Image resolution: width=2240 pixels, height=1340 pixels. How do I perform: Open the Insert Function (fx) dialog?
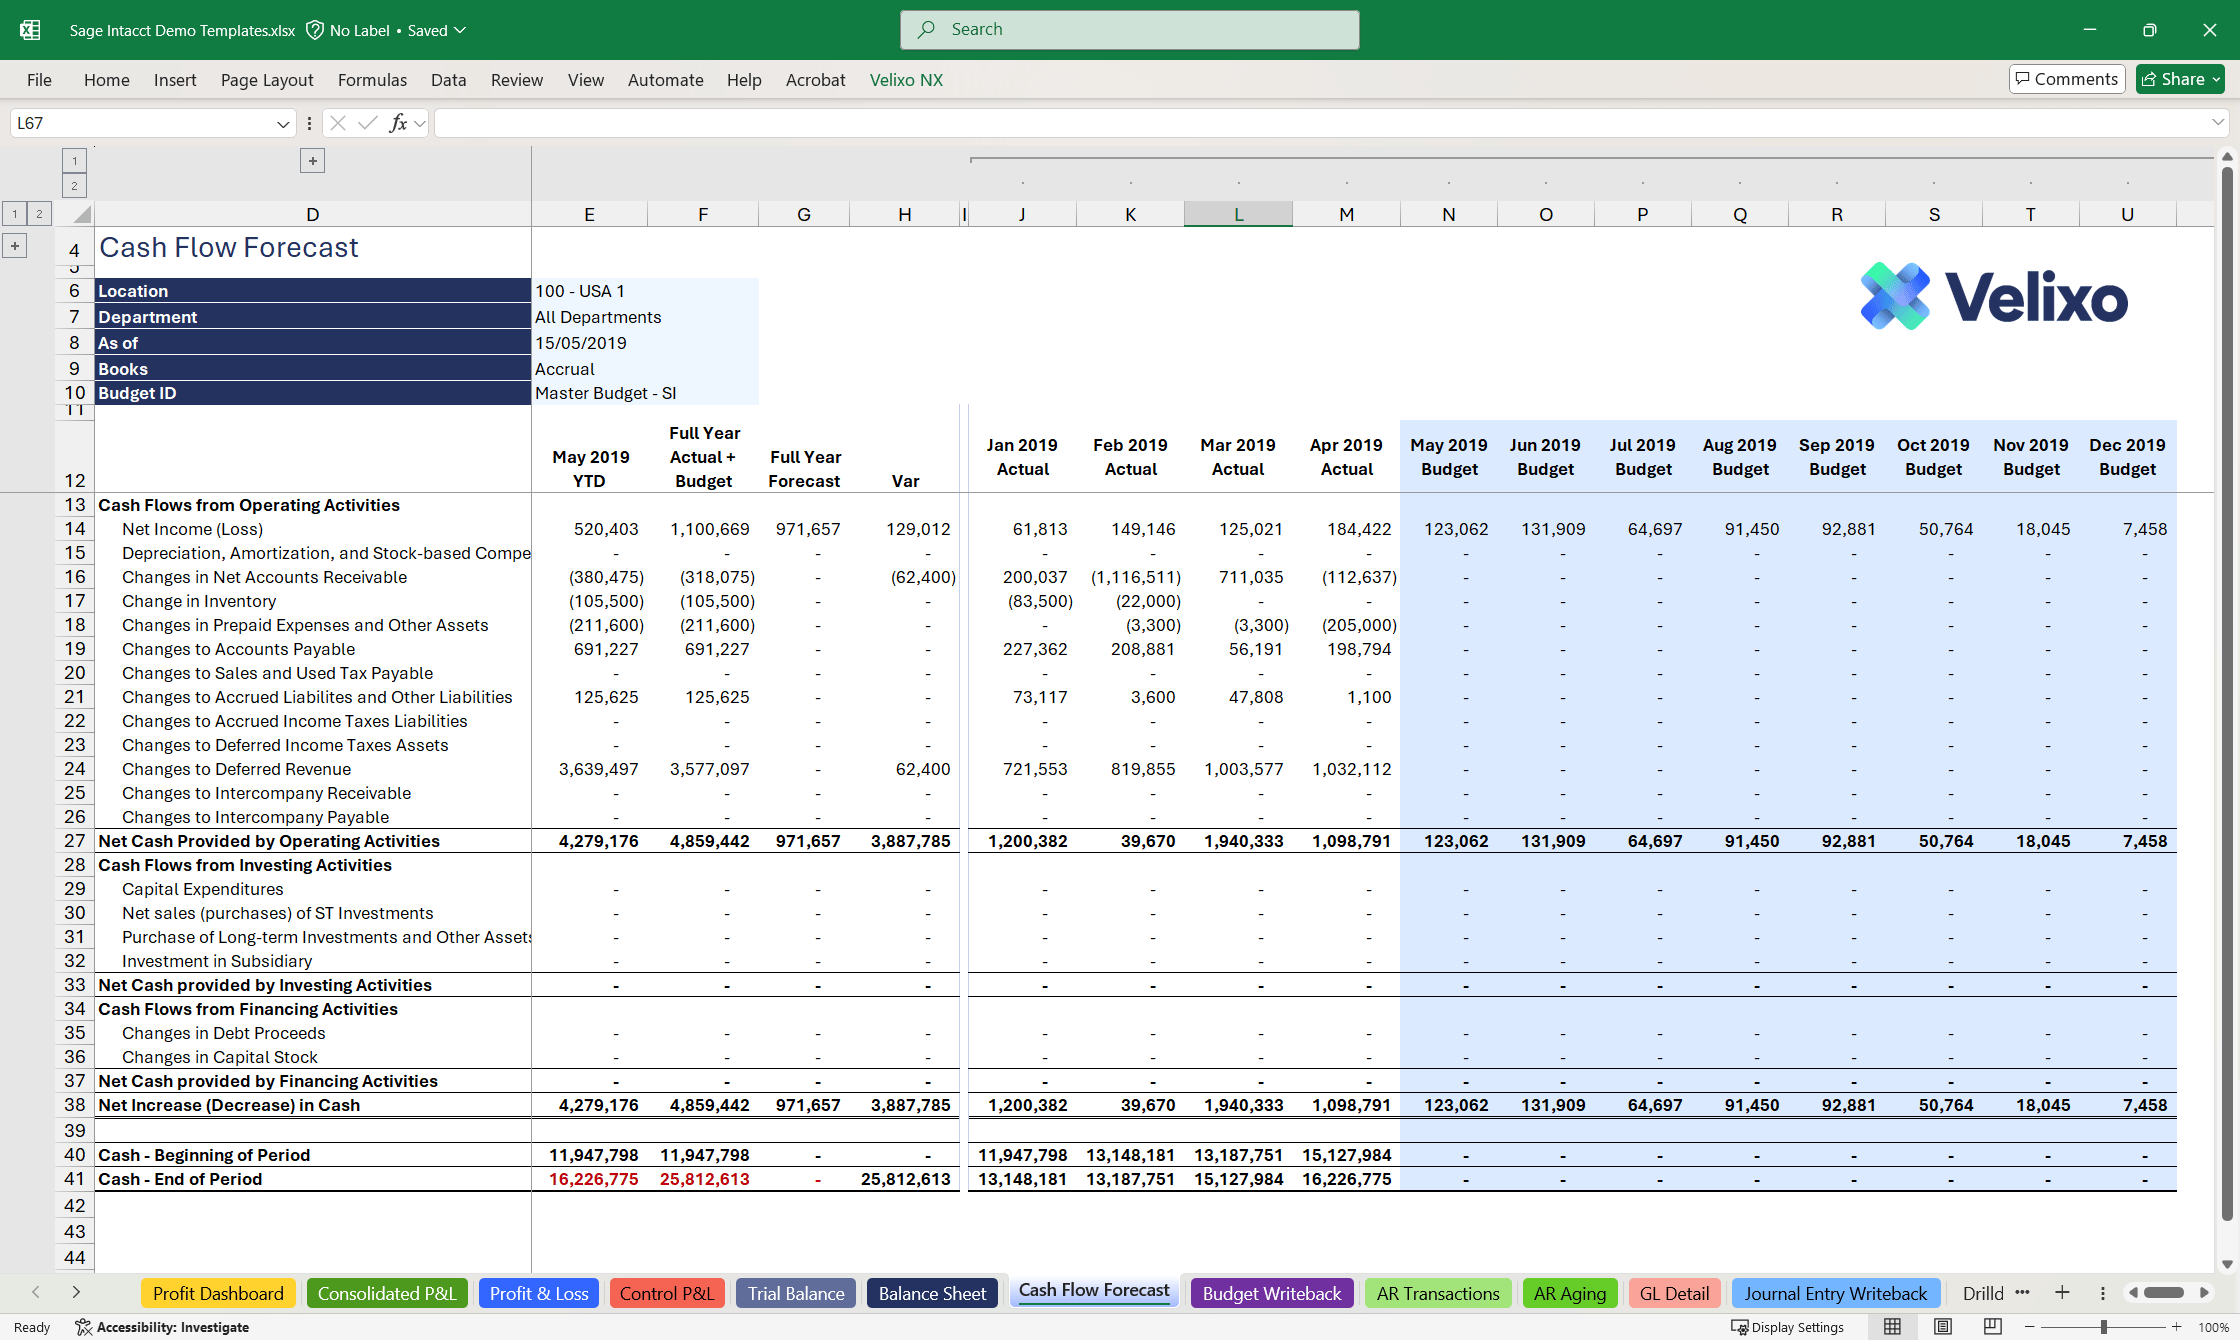pos(398,122)
